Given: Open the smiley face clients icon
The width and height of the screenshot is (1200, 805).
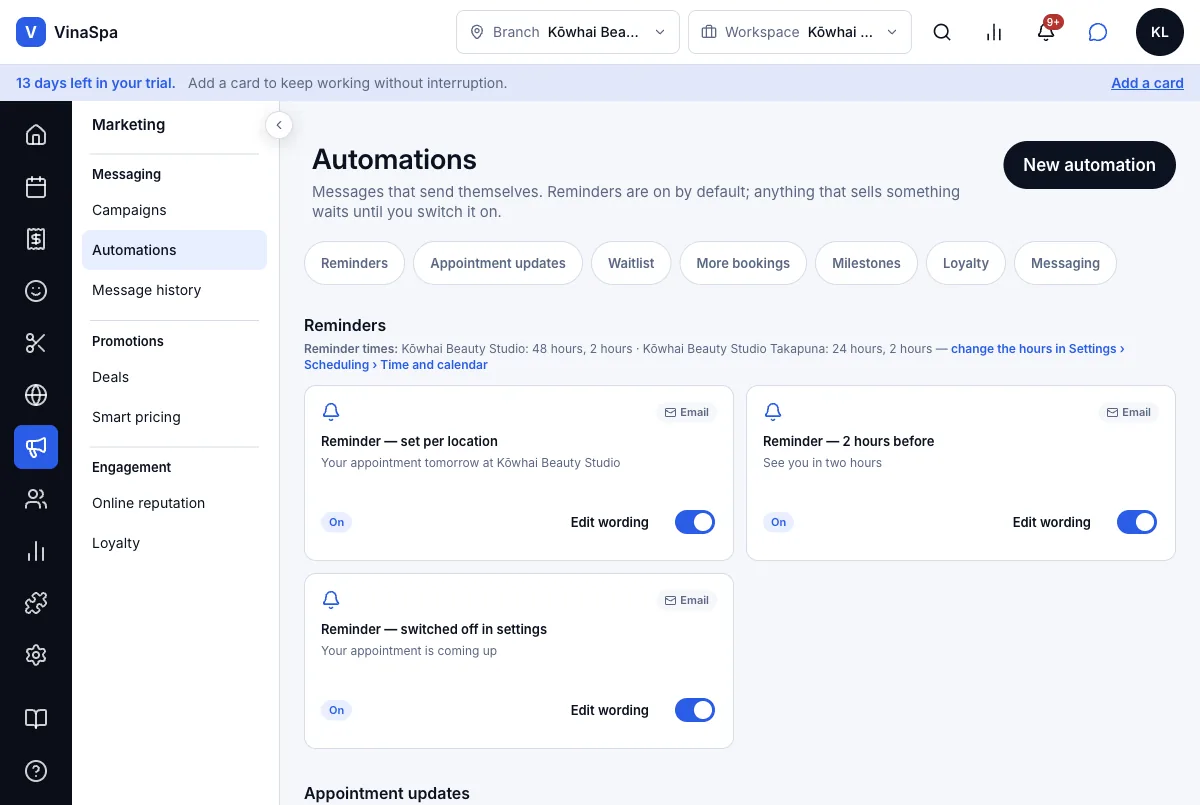Looking at the screenshot, I should point(36,291).
